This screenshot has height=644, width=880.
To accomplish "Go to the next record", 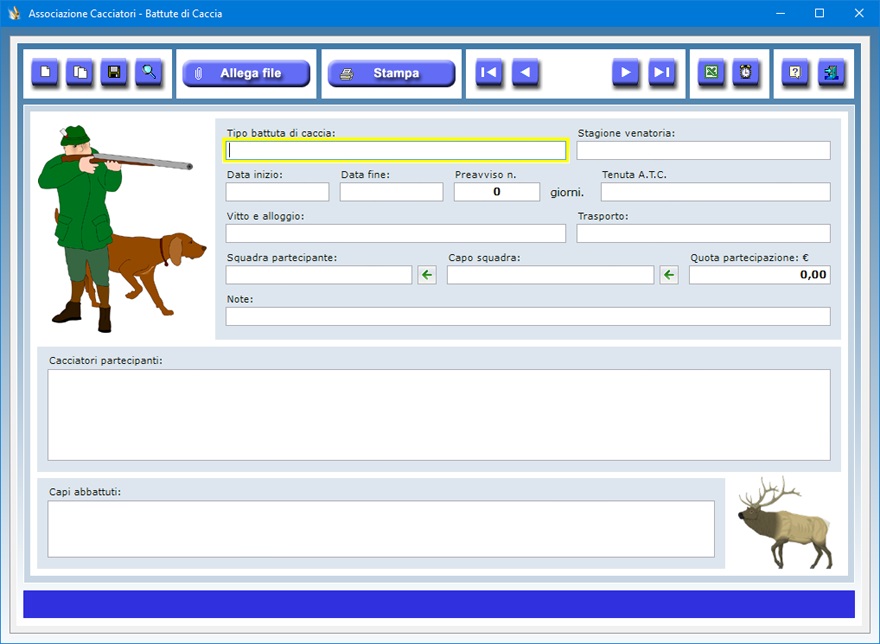I will 625,72.
